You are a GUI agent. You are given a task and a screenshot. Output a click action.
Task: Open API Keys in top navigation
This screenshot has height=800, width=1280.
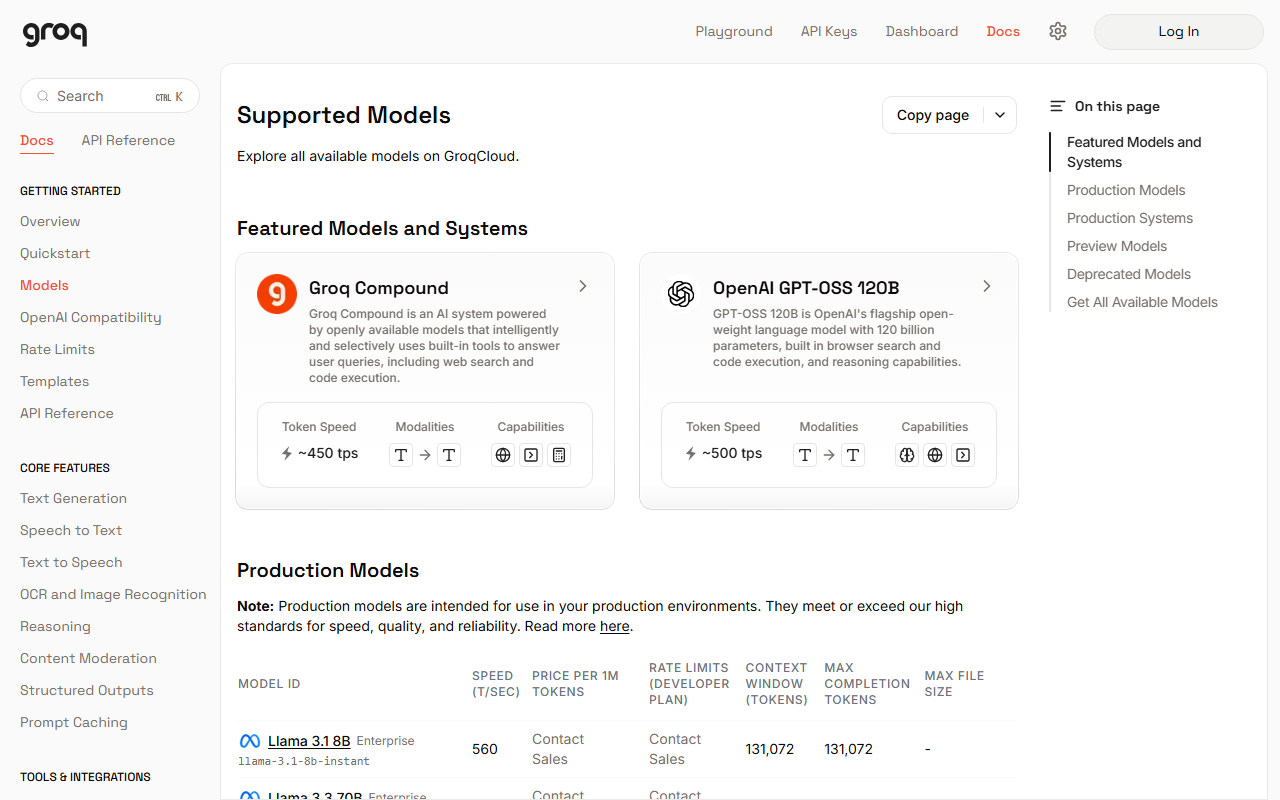click(x=829, y=31)
